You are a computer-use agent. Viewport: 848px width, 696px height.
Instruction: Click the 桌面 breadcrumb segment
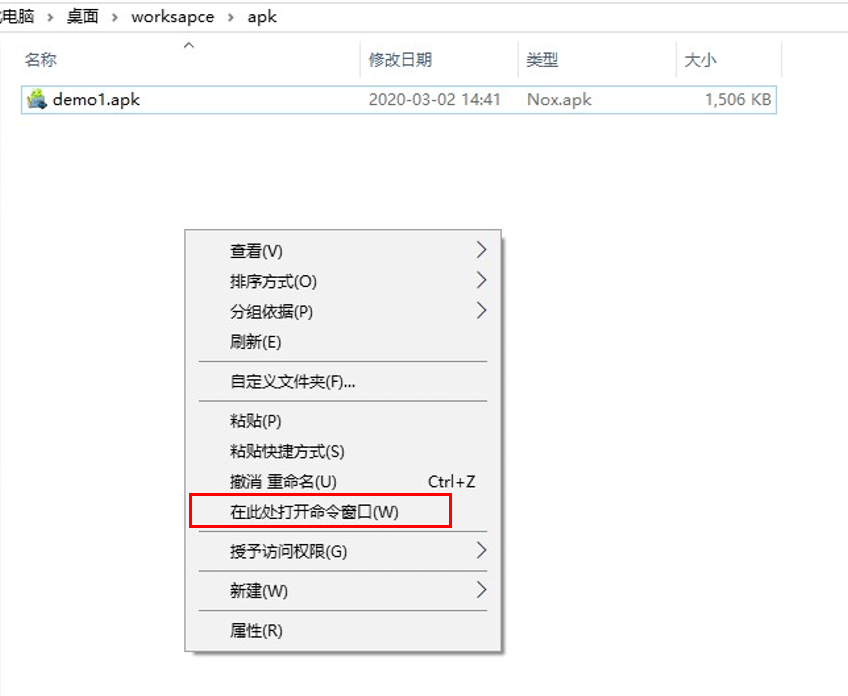pos(82,17)
